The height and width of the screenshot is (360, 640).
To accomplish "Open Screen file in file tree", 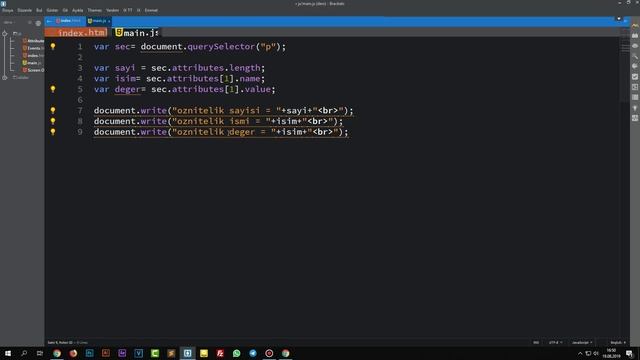I will click(x=33, y=70).
